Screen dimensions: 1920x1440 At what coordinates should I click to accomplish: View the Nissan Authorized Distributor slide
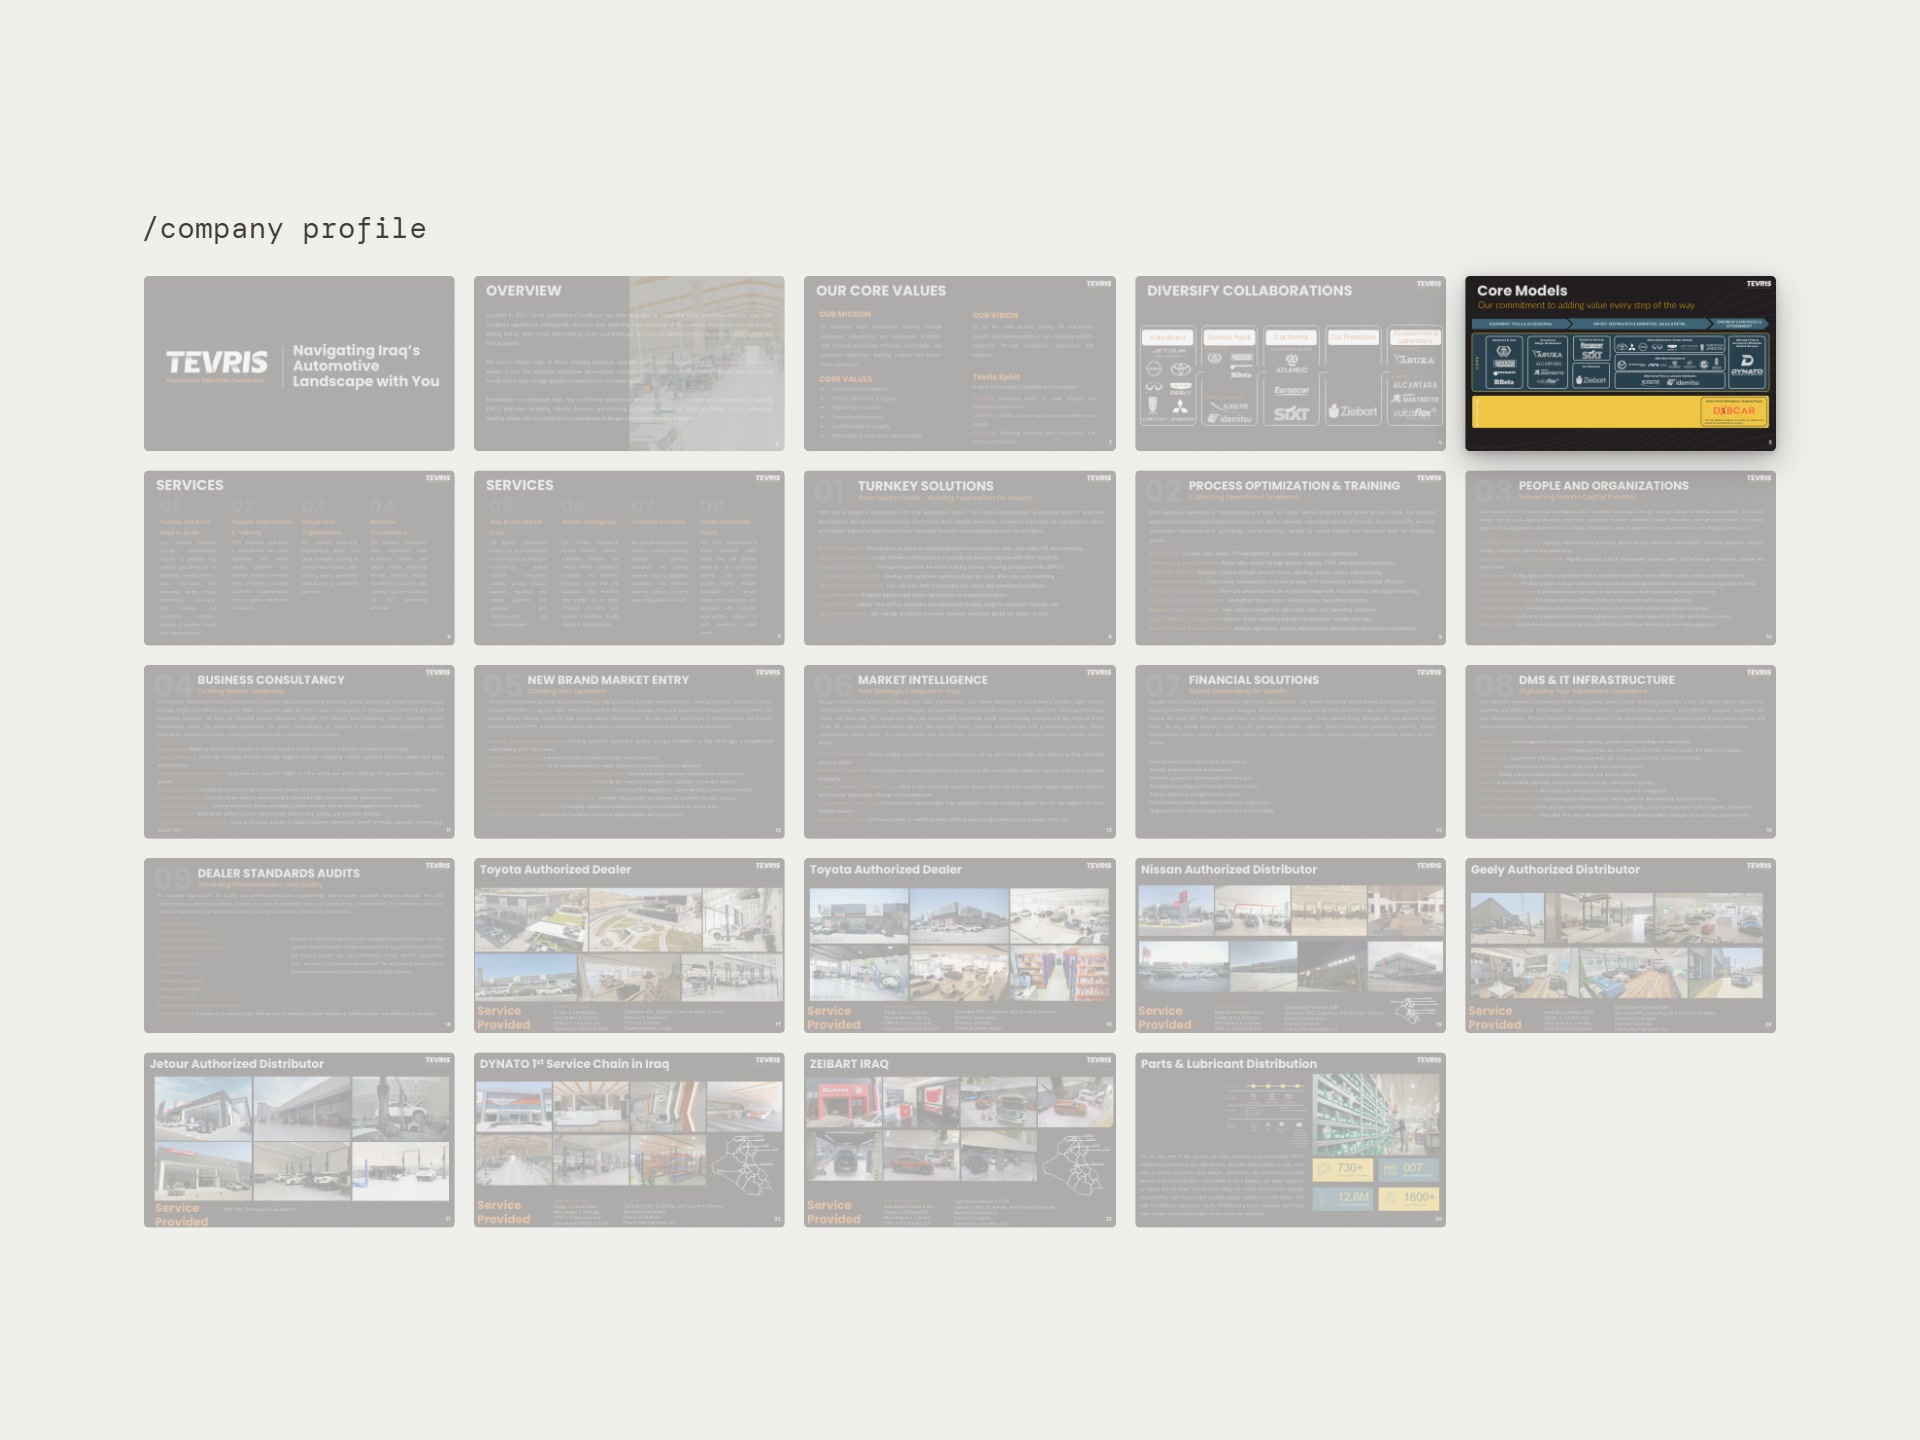pyautogui.click(x=1290, y=946)
